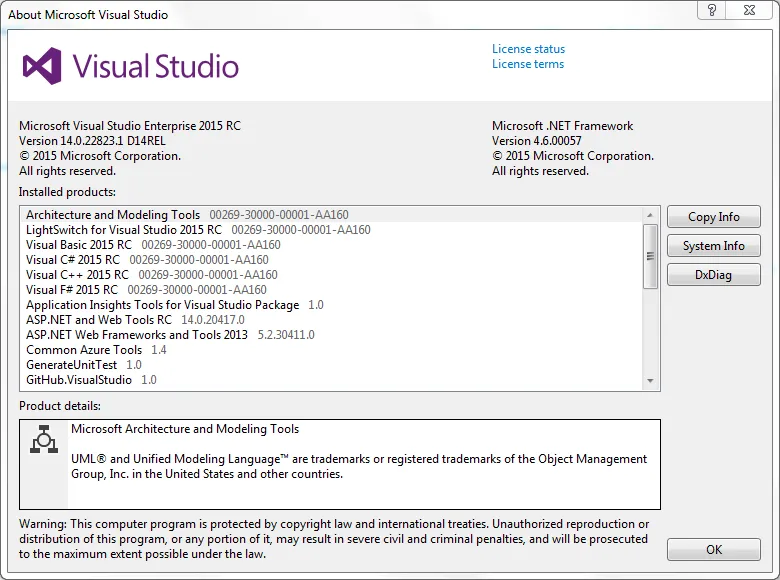This screenshot has height=580, width=780.
Task: Click the Copy Info button
Action: [713, 217]
